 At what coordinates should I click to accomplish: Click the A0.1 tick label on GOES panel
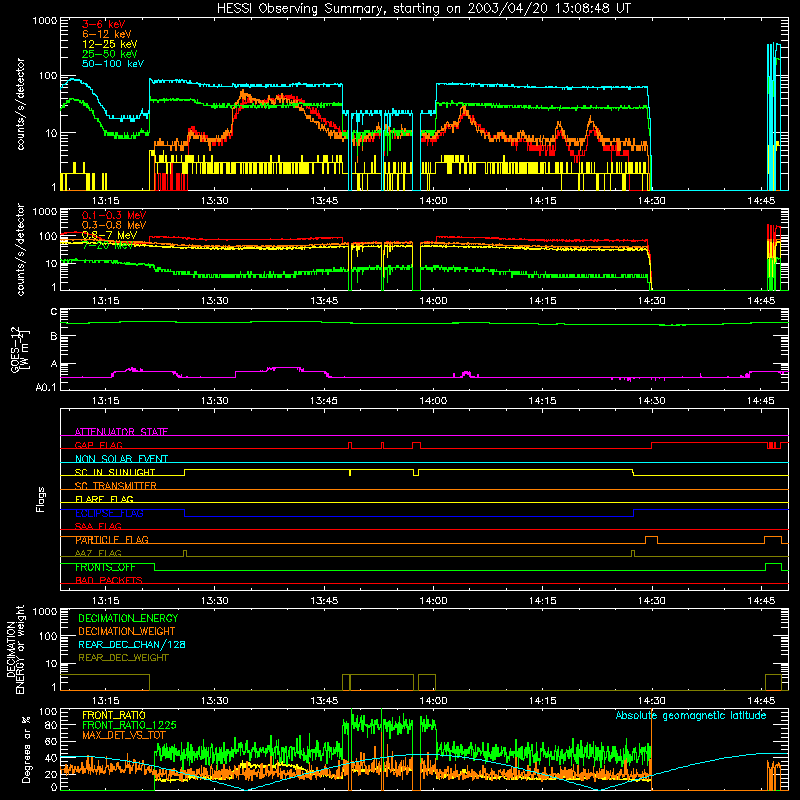click(x=46, y=387)
